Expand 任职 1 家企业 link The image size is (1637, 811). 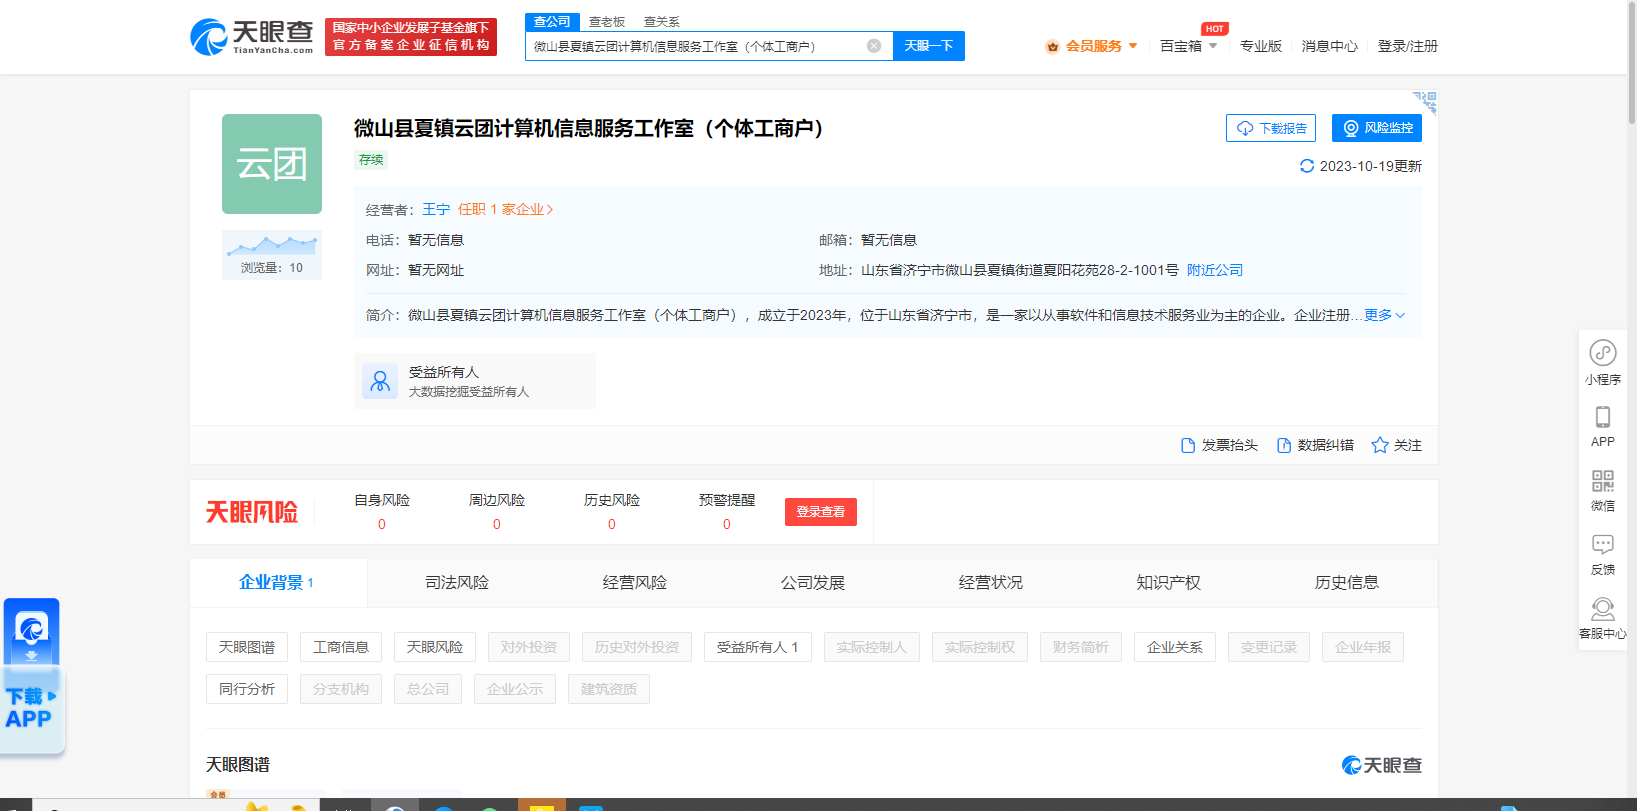[506, 209]
